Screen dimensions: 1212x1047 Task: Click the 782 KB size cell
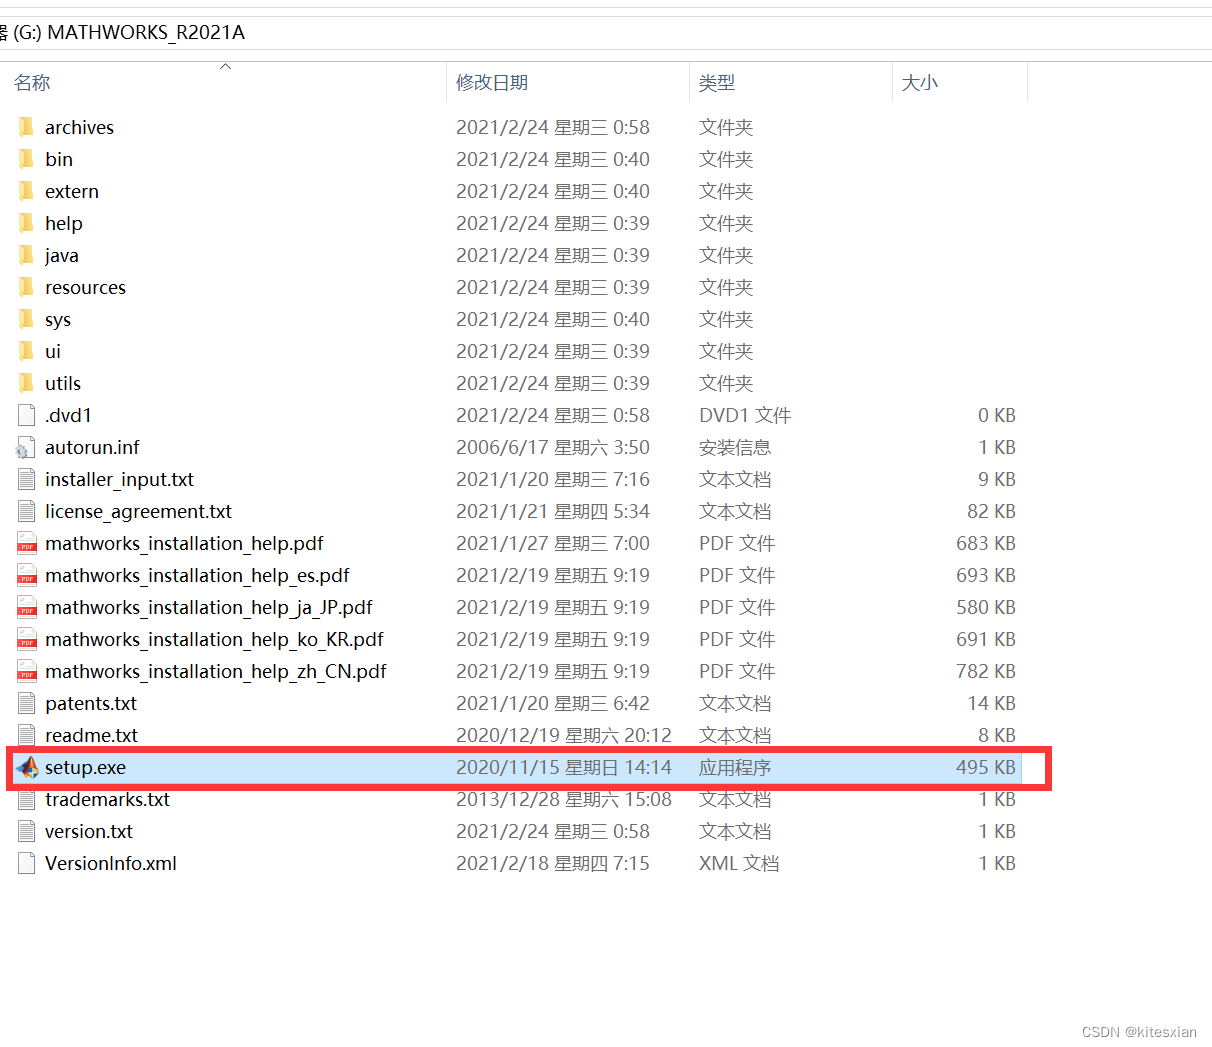(986, 671)
